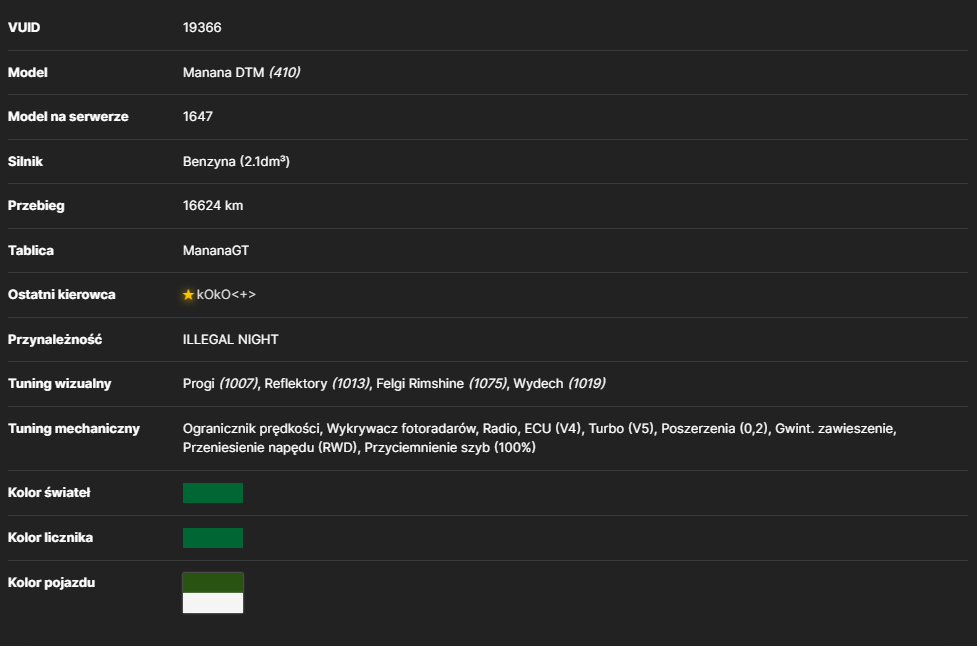The width and height of the screenshot is (977, 646).
Task: Click the Wykrywacz fotoradarów entry
Action: click(x=401, y=429)
